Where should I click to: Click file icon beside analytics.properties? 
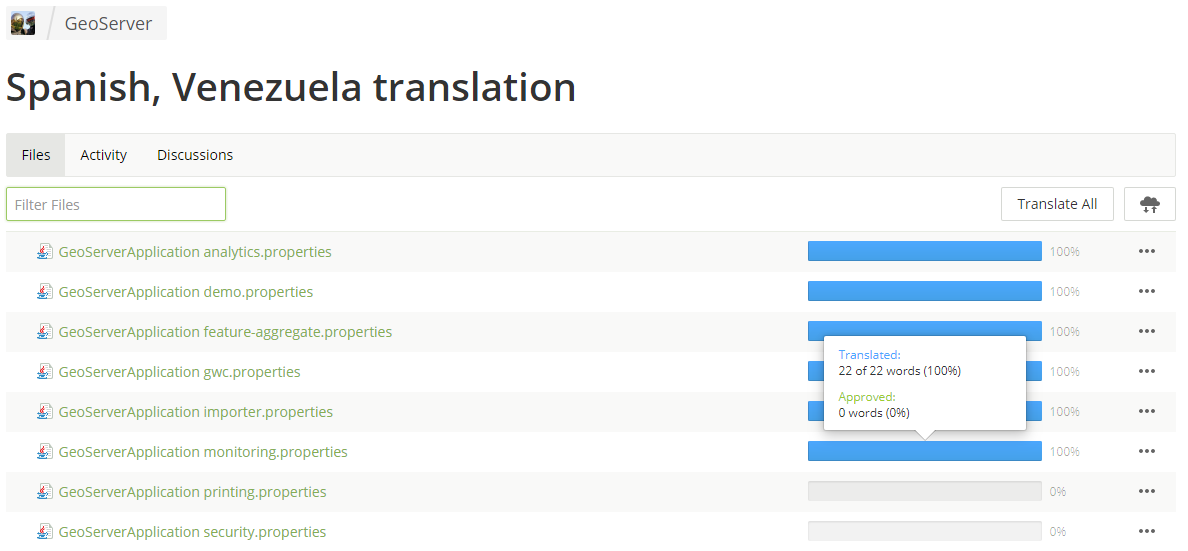pos(45,252)
